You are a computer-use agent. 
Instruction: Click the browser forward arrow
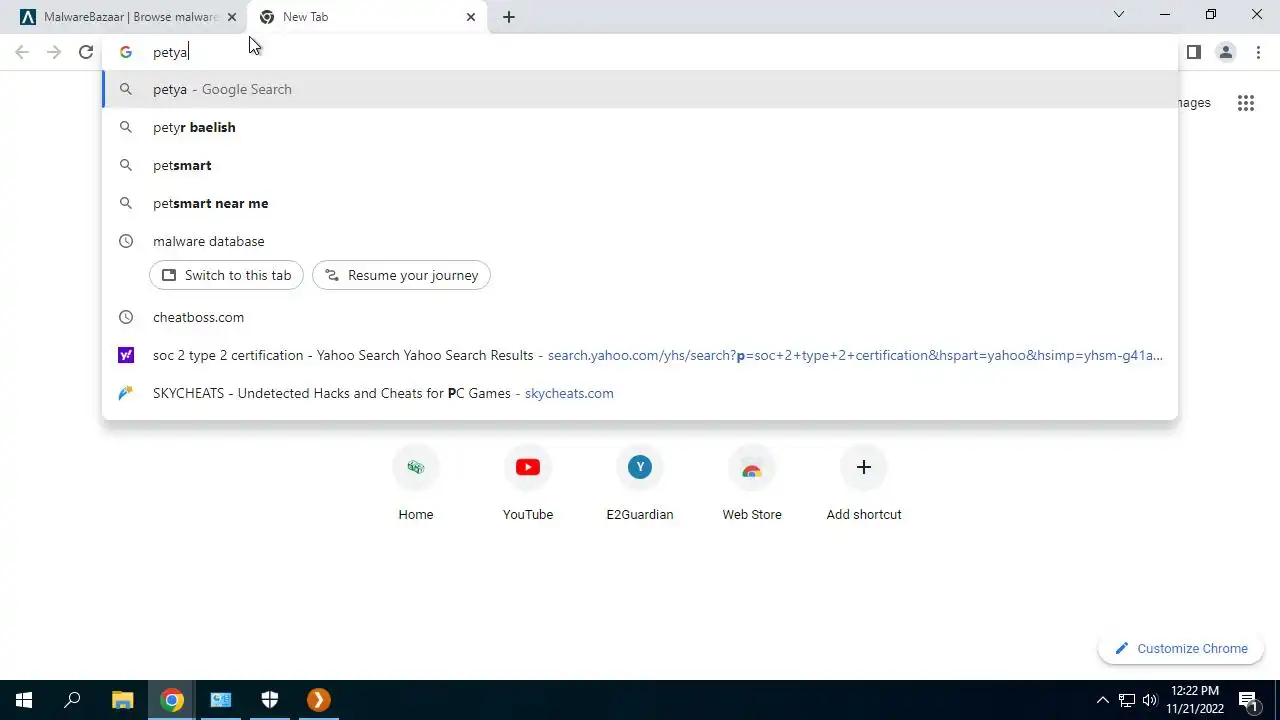[54, 52]
